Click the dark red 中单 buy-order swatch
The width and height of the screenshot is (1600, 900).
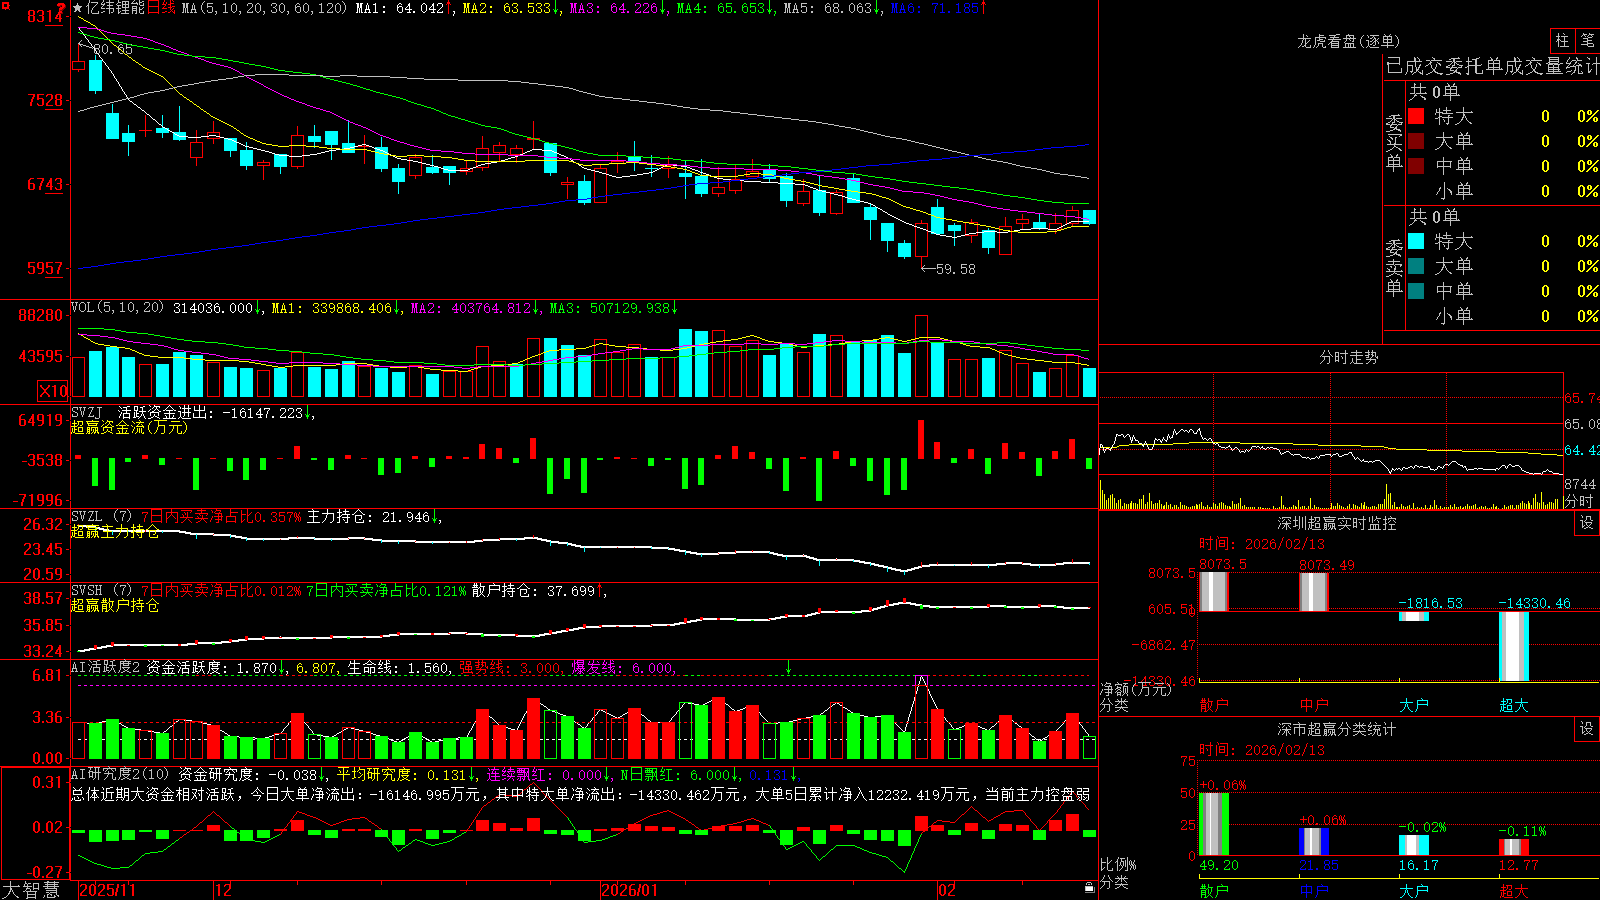click(1416, 166)
